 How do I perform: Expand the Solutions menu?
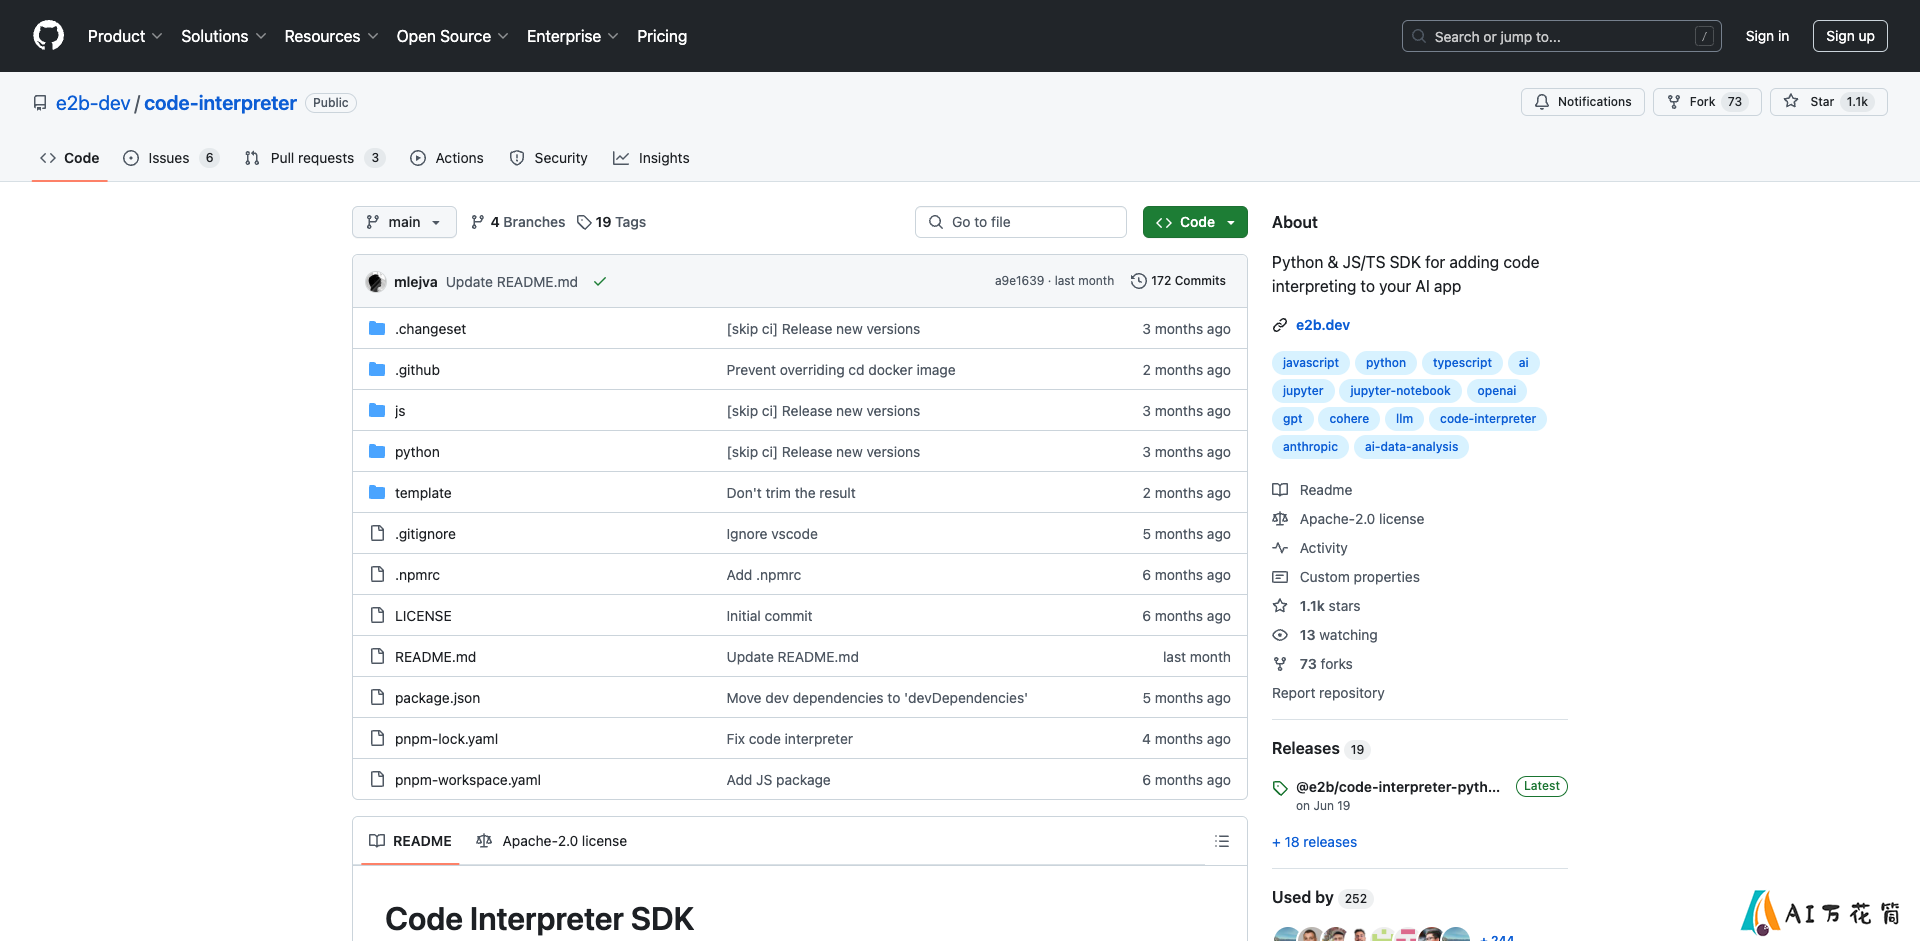click(224, 36)
